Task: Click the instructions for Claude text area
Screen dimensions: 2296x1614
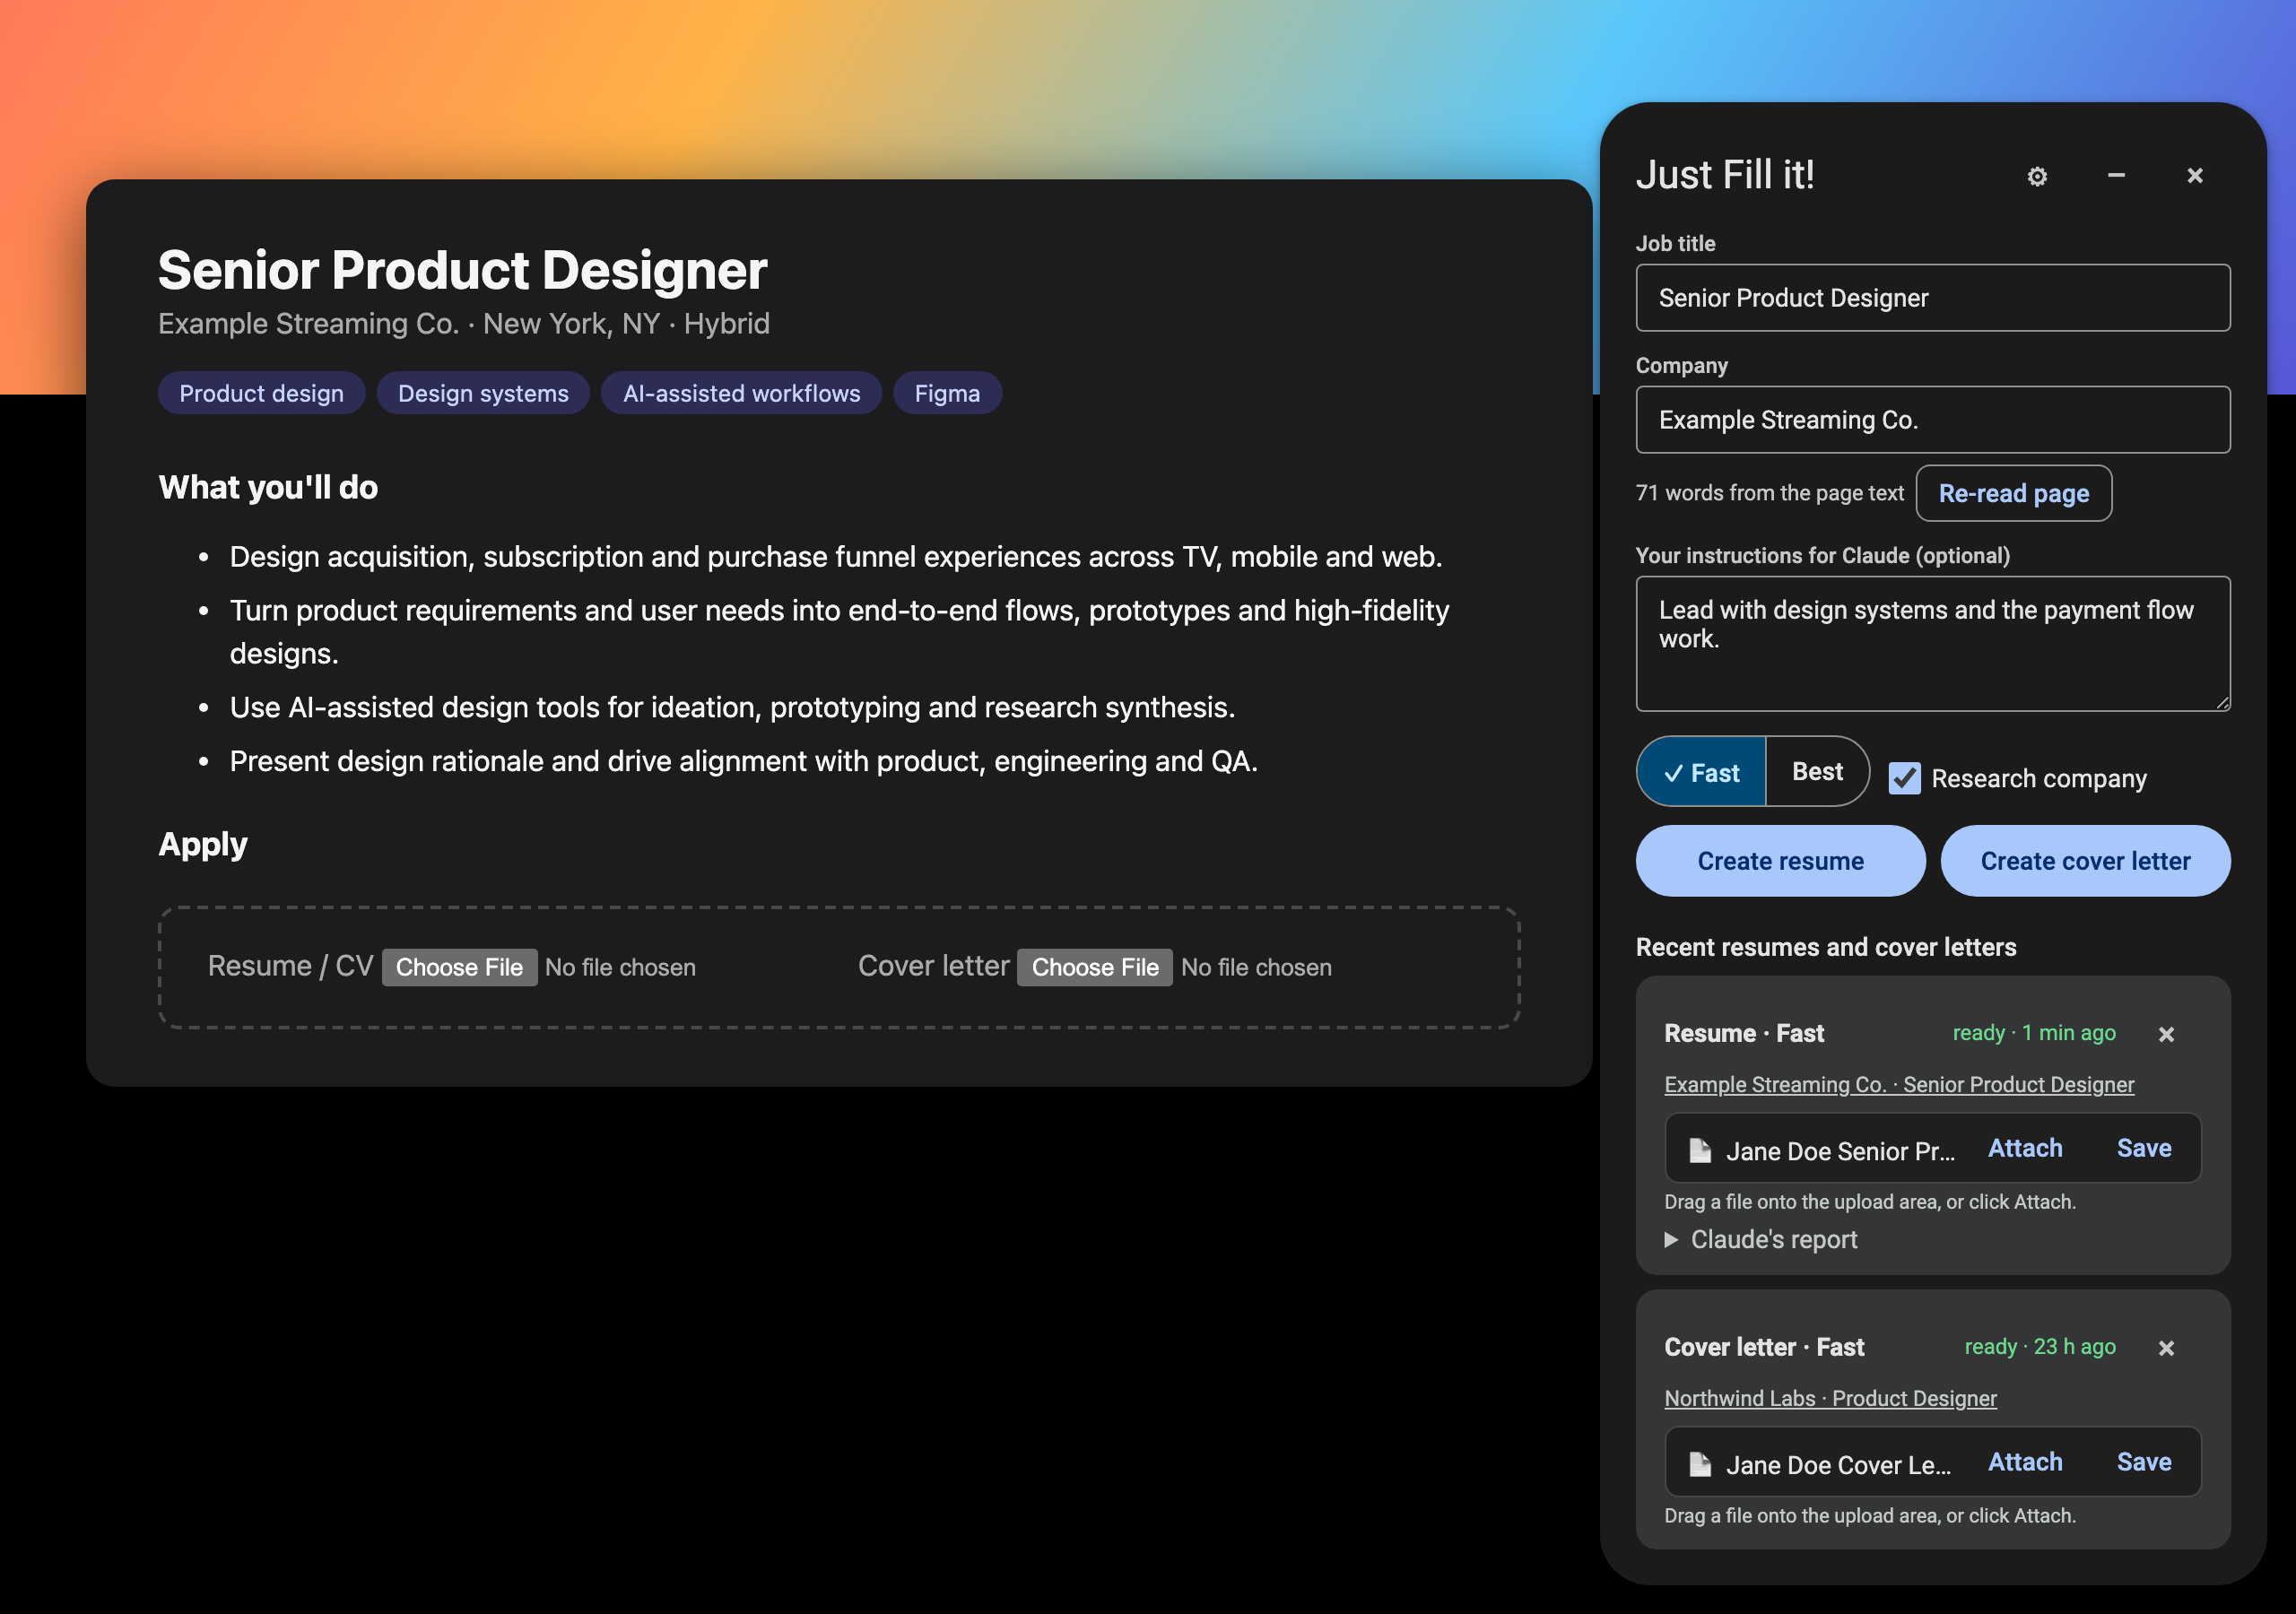Action: tap(1933, 644)
